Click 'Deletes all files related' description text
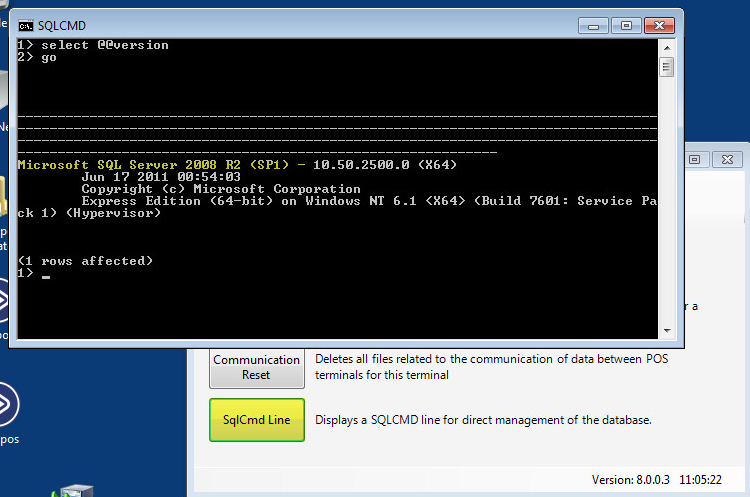Screen dimensions: 750x497 pyautogui.click(x=491, y=367)
